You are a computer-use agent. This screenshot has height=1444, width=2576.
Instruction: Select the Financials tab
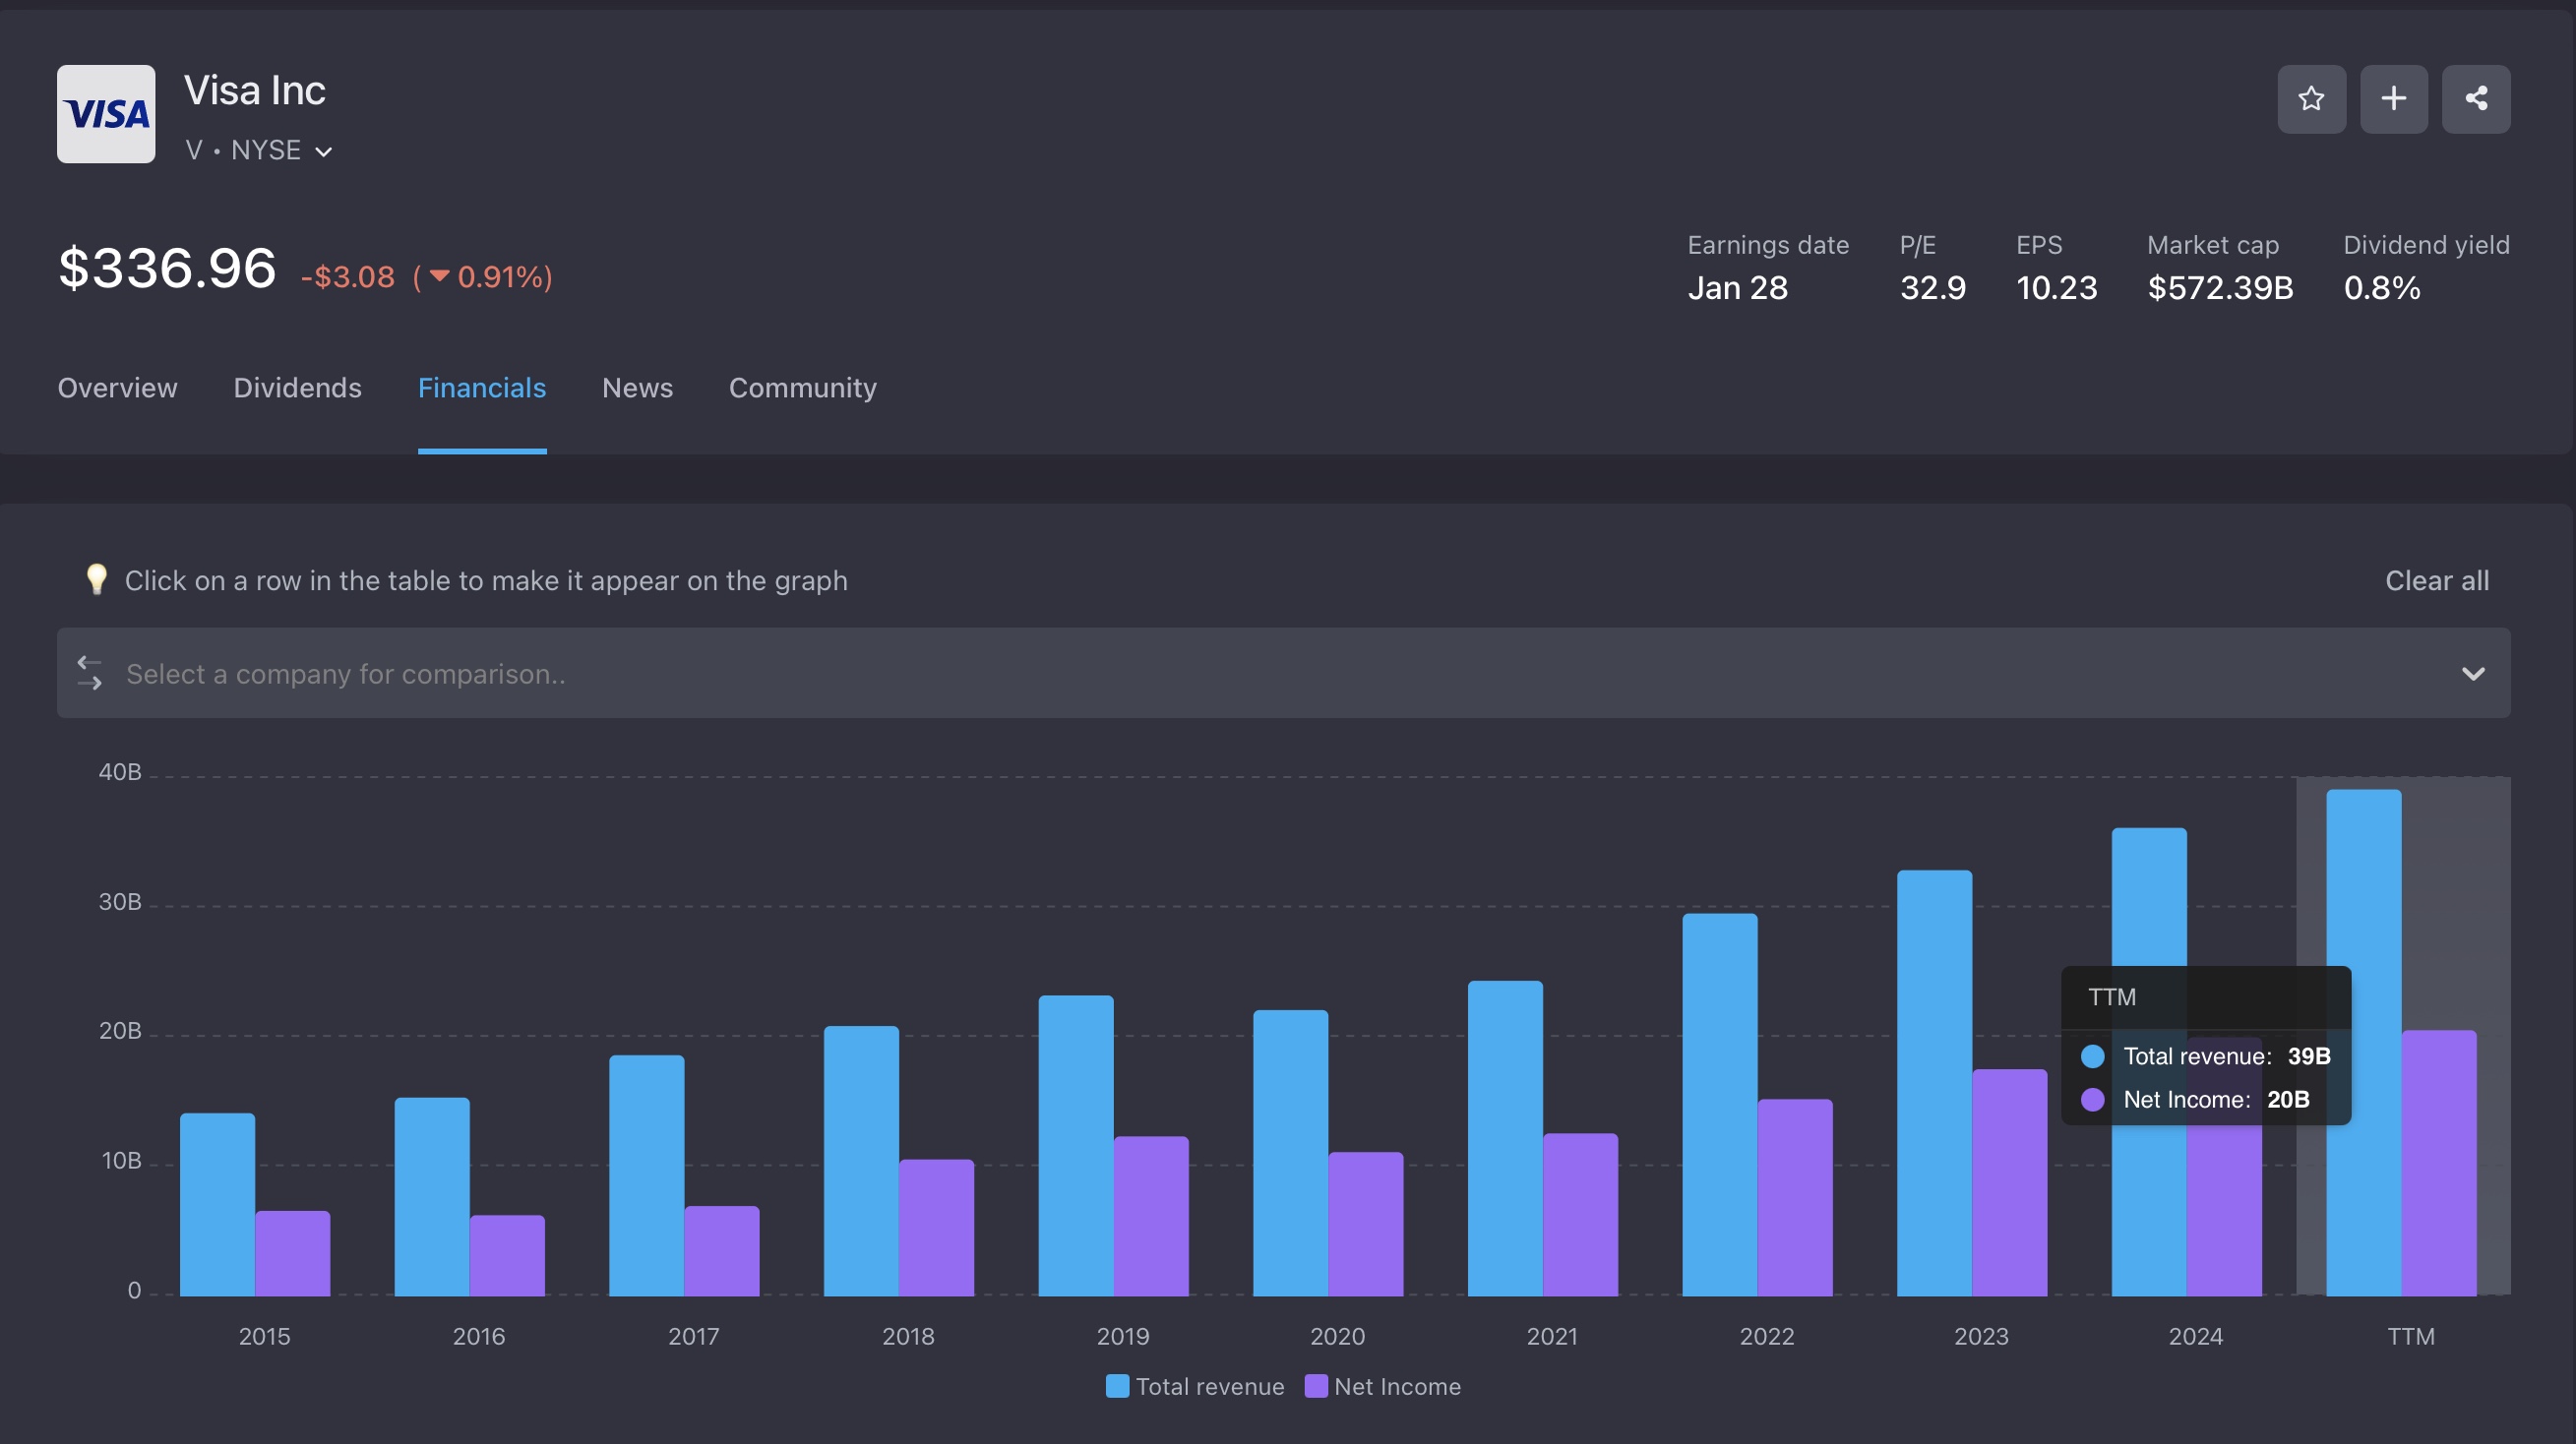(x=481, y=388)
